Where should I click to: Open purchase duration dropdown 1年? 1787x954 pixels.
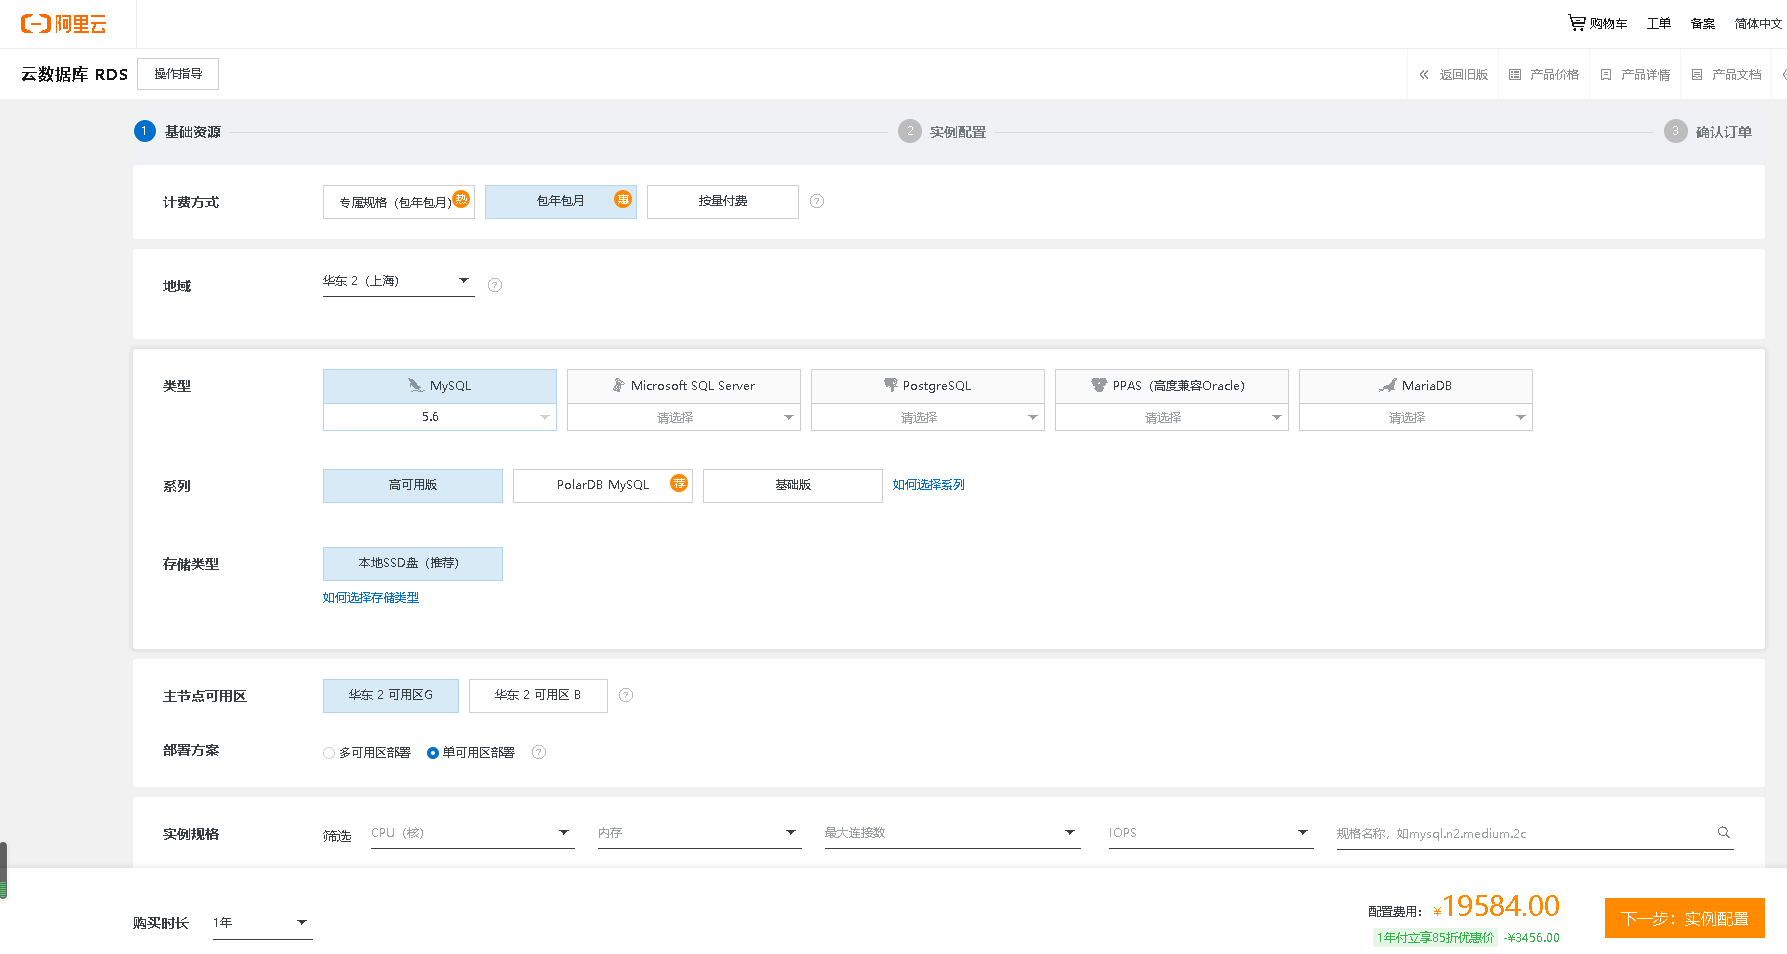coord(262,923)
